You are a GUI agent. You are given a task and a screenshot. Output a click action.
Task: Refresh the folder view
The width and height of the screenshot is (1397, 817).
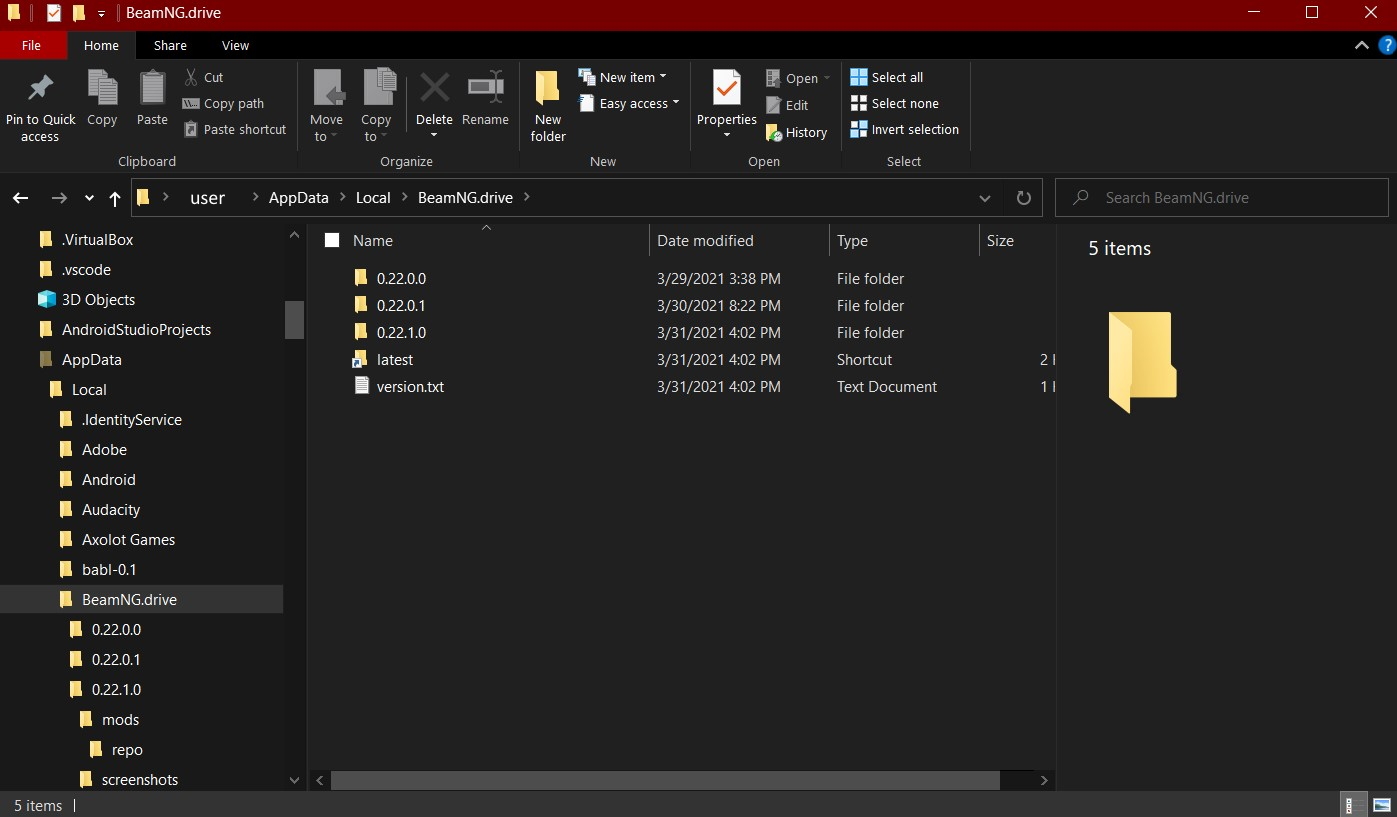point(1023,198)
